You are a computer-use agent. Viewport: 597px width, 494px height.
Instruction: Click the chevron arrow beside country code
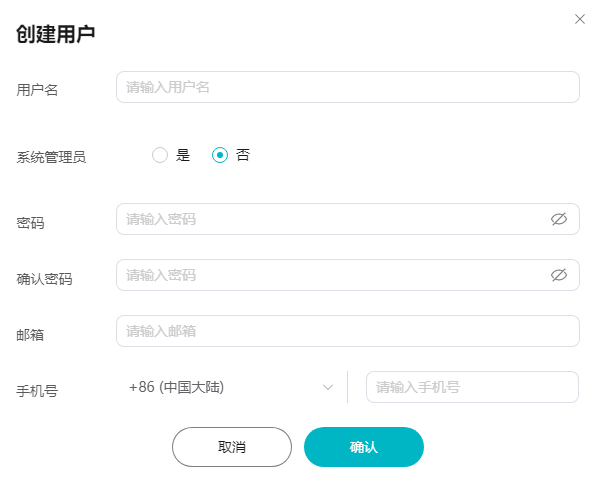328,387
